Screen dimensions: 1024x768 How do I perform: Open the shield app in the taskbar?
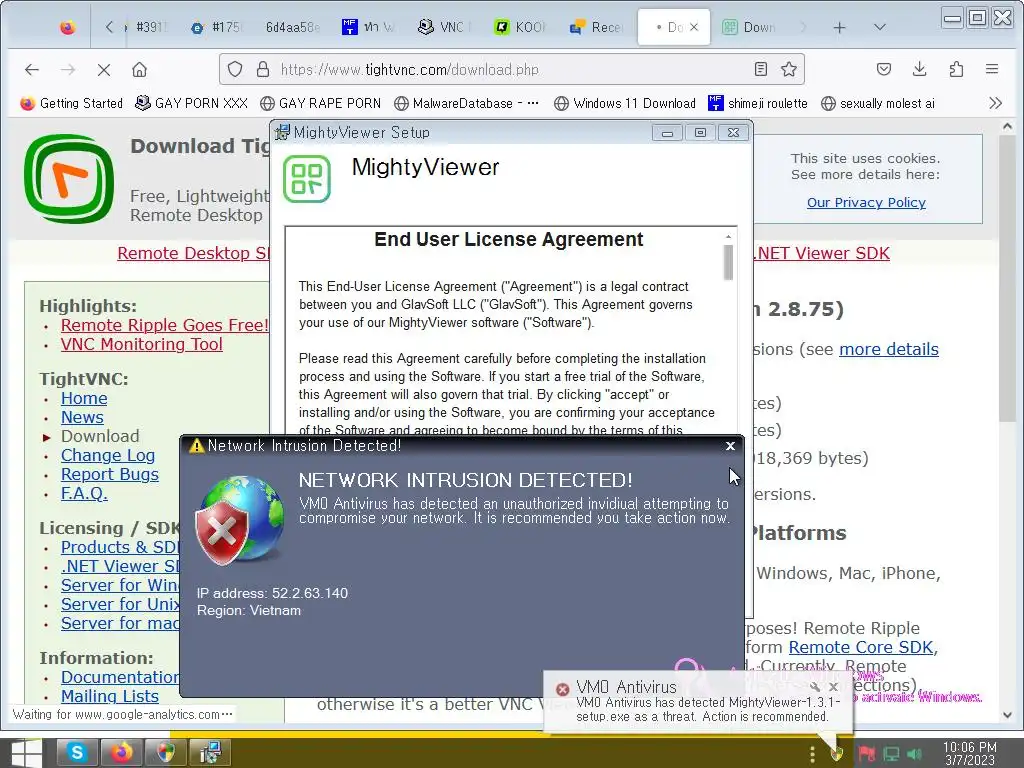click(x=166, y=753)
